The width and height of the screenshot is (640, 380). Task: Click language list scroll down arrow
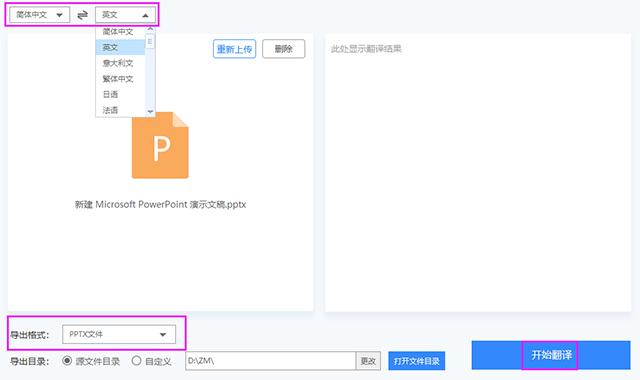point(150,111)
